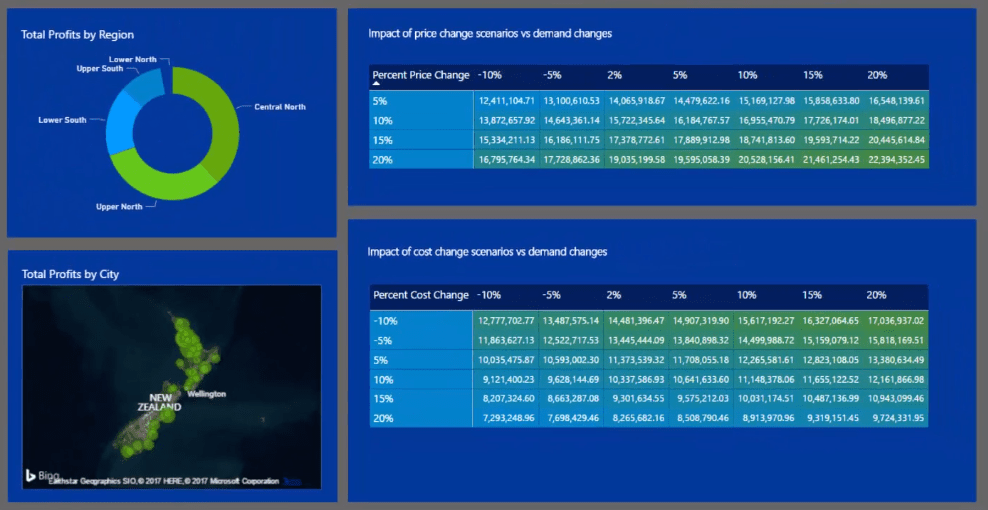The image size is (988, 510).
Task: Click the sort arrow under Percent Price Change
Action: pos(376,83)
